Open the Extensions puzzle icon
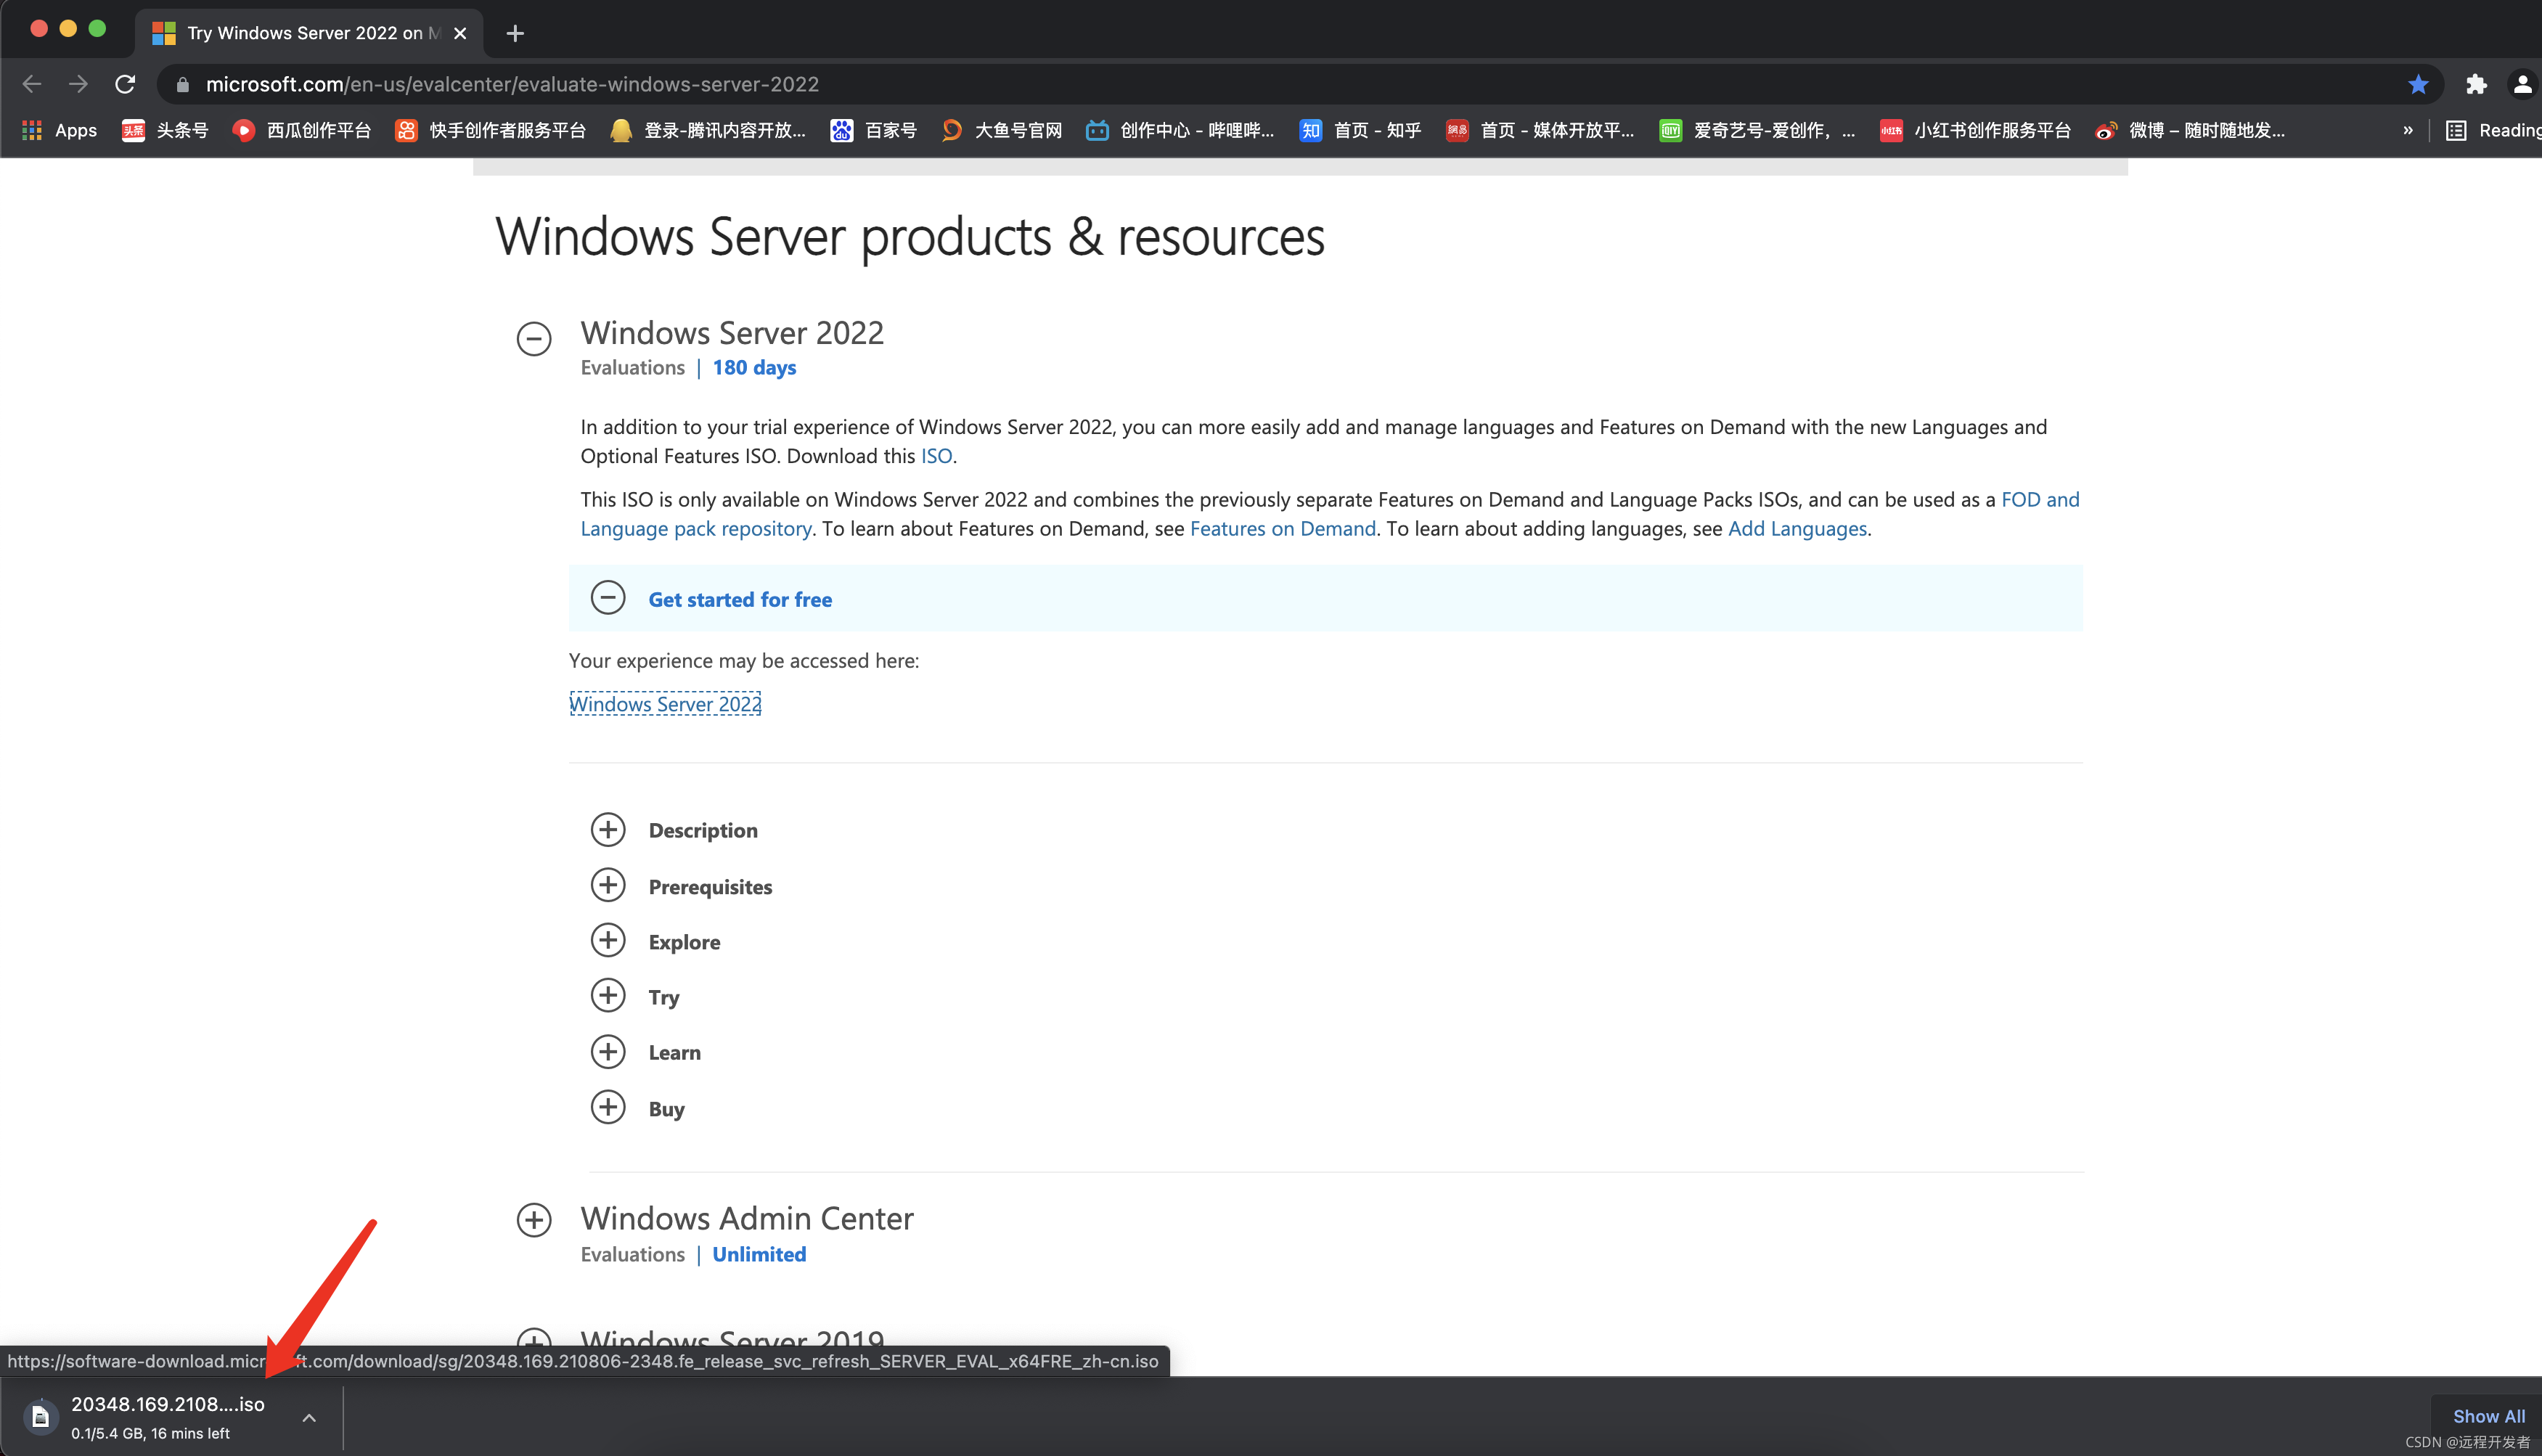The image size is (2542, 1456). tap(2476, 84)
